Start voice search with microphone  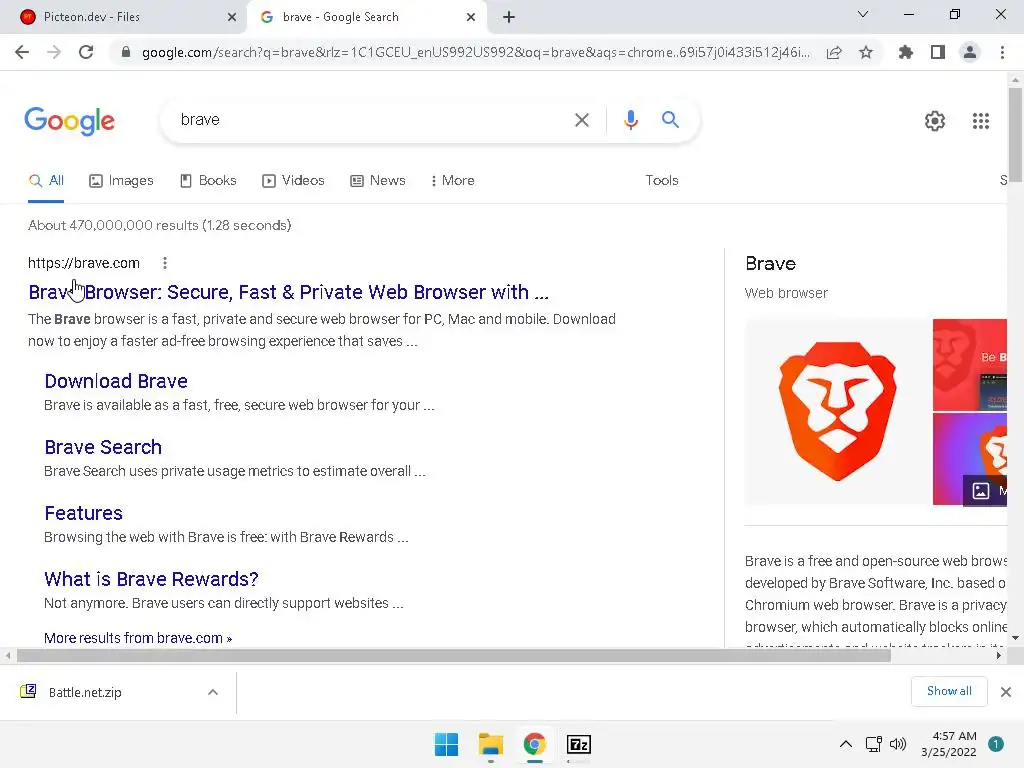click(x=630, y=120)
